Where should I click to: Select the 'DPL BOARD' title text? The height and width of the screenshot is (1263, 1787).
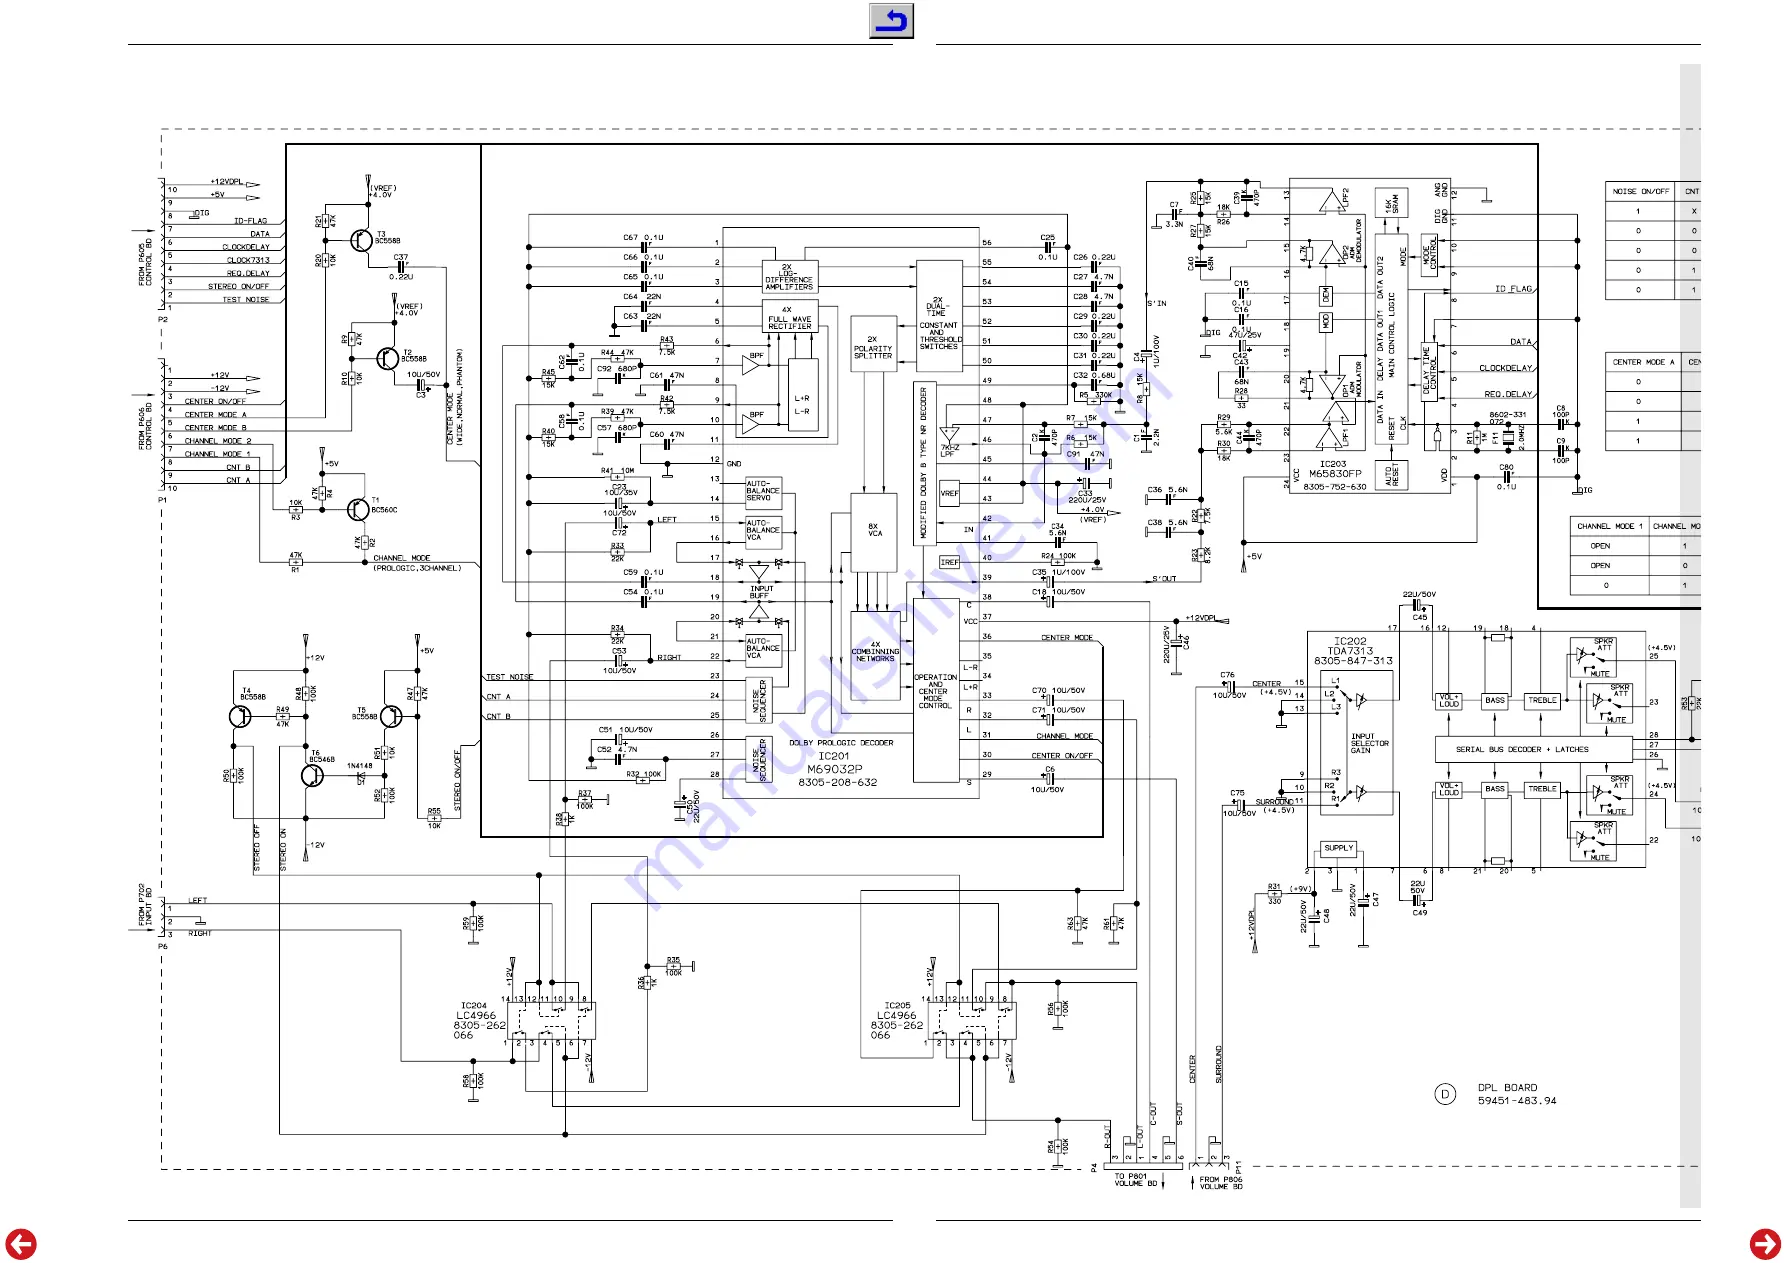(1508, 1088)
